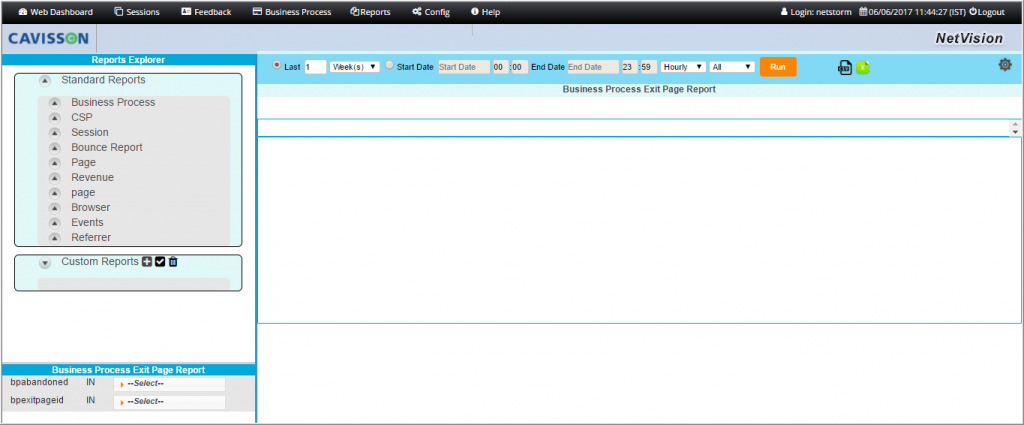The height and width of the screenshot is (425, 1024).
Task: Export report as PDF icon
Action: [x=844, y=67]
